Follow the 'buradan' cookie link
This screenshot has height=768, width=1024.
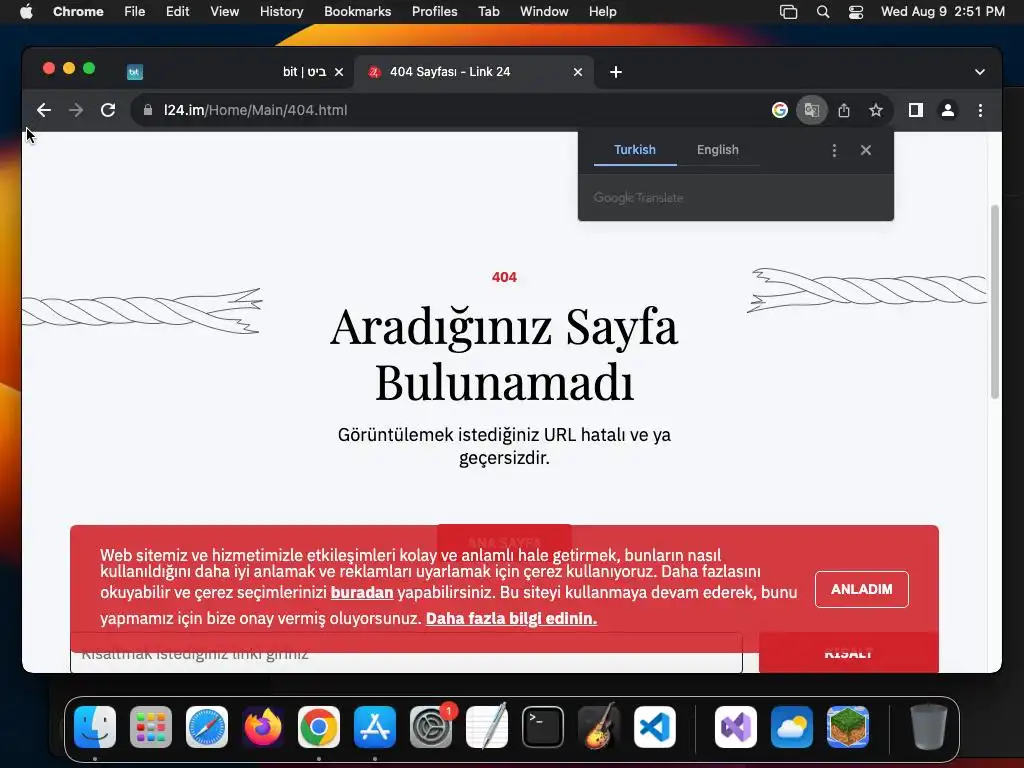pyautogui.click(x=362, y=592)
